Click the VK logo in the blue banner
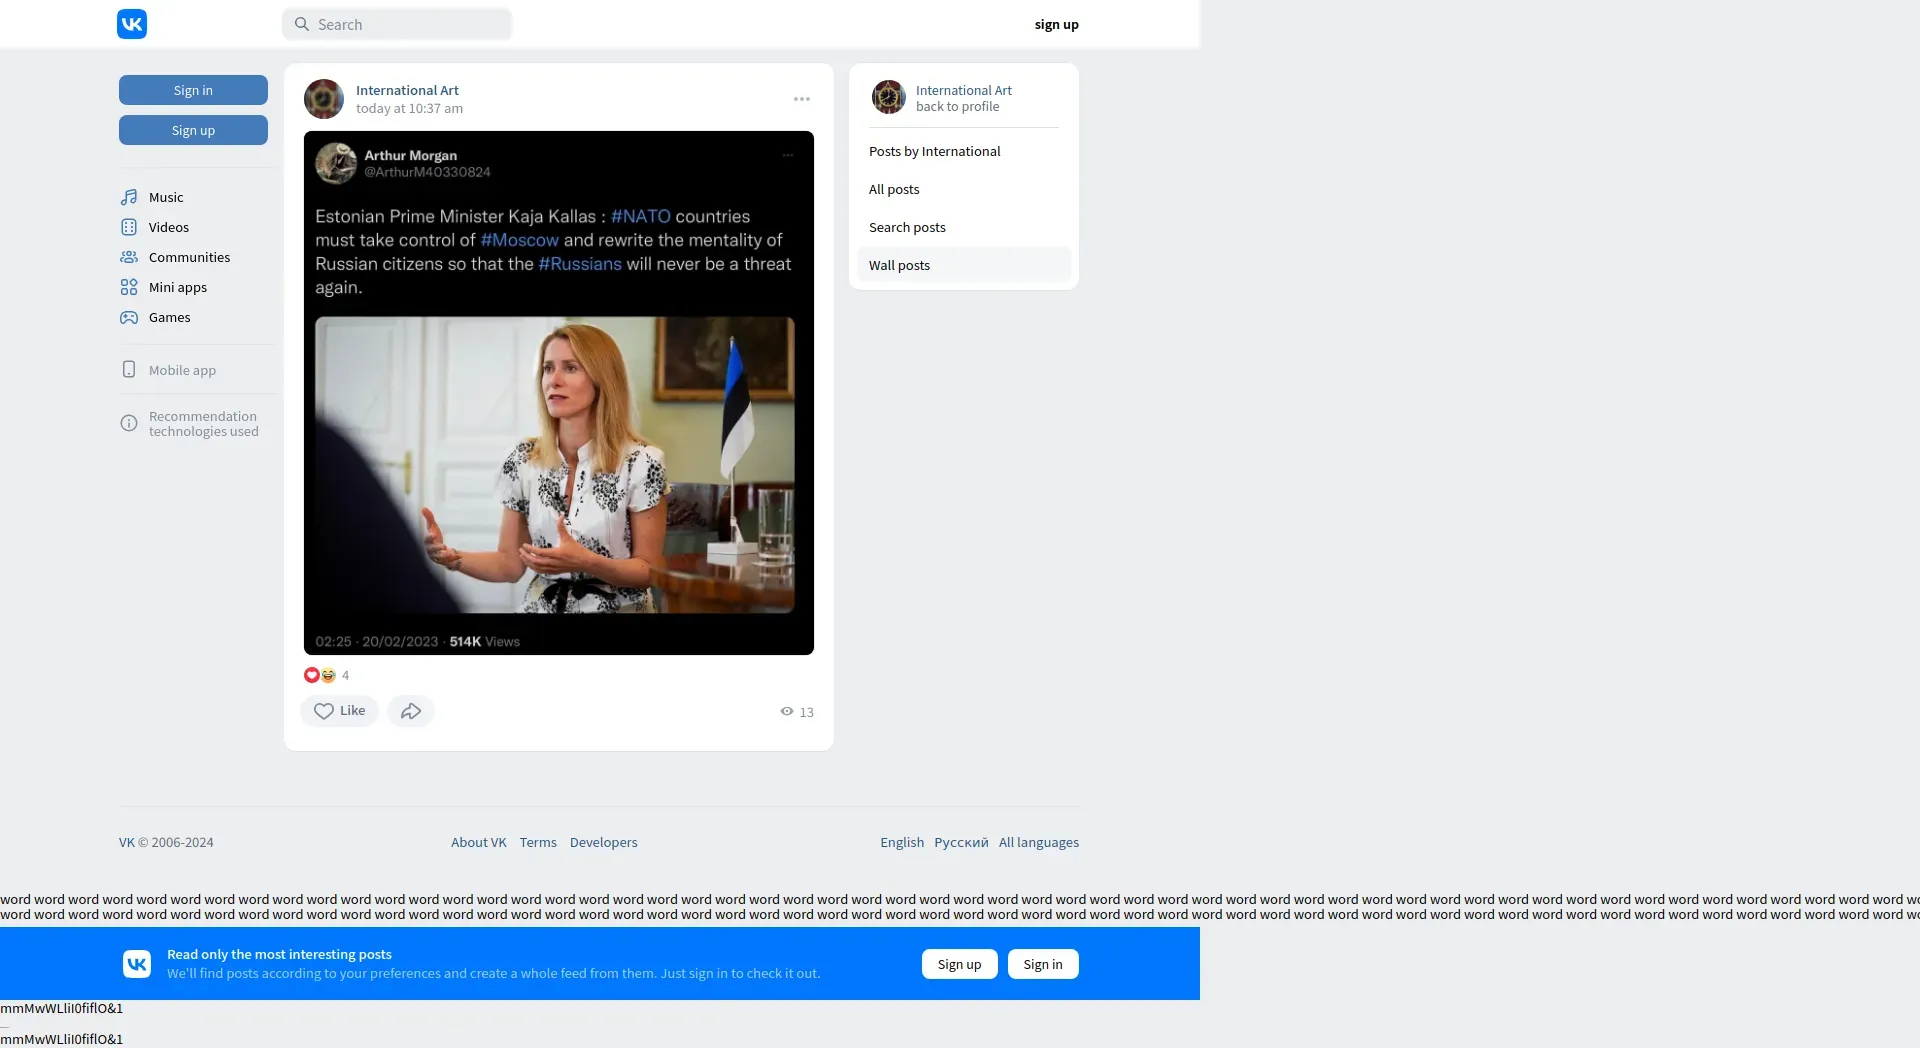Screen dimensions: 1920x1048 point(137,964)
